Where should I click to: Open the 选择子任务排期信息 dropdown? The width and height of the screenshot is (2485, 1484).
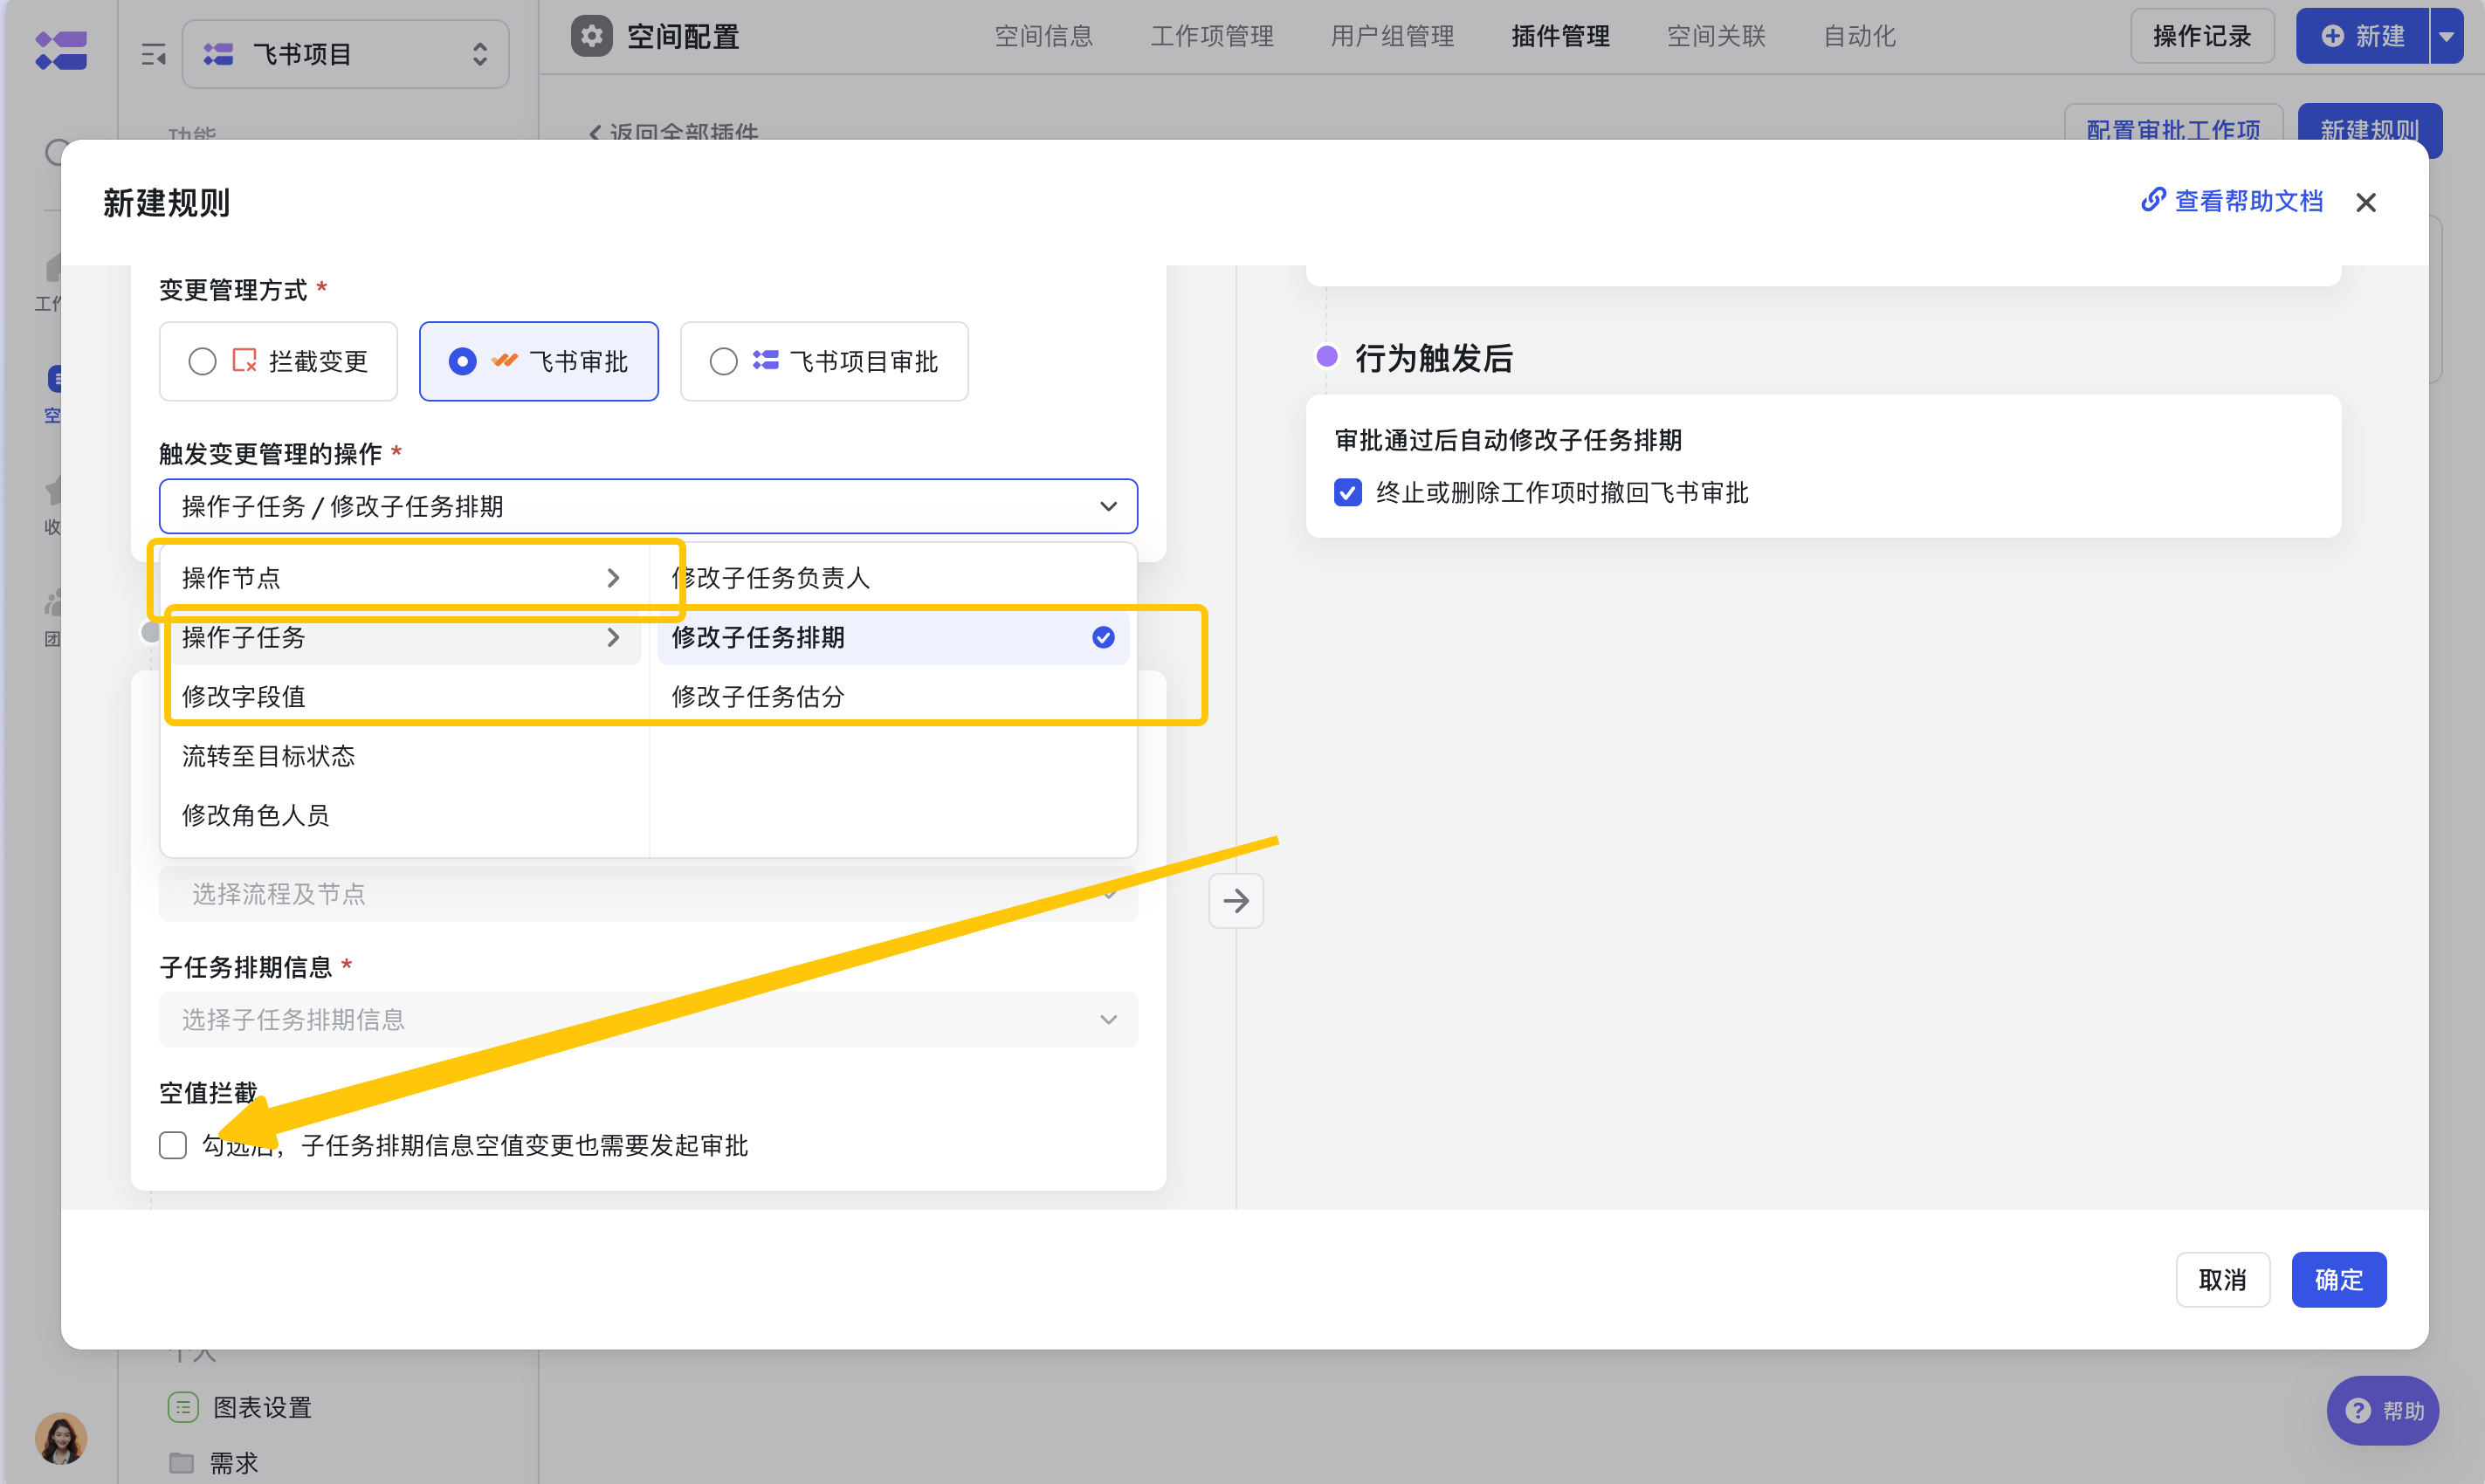click(648, 1019)
